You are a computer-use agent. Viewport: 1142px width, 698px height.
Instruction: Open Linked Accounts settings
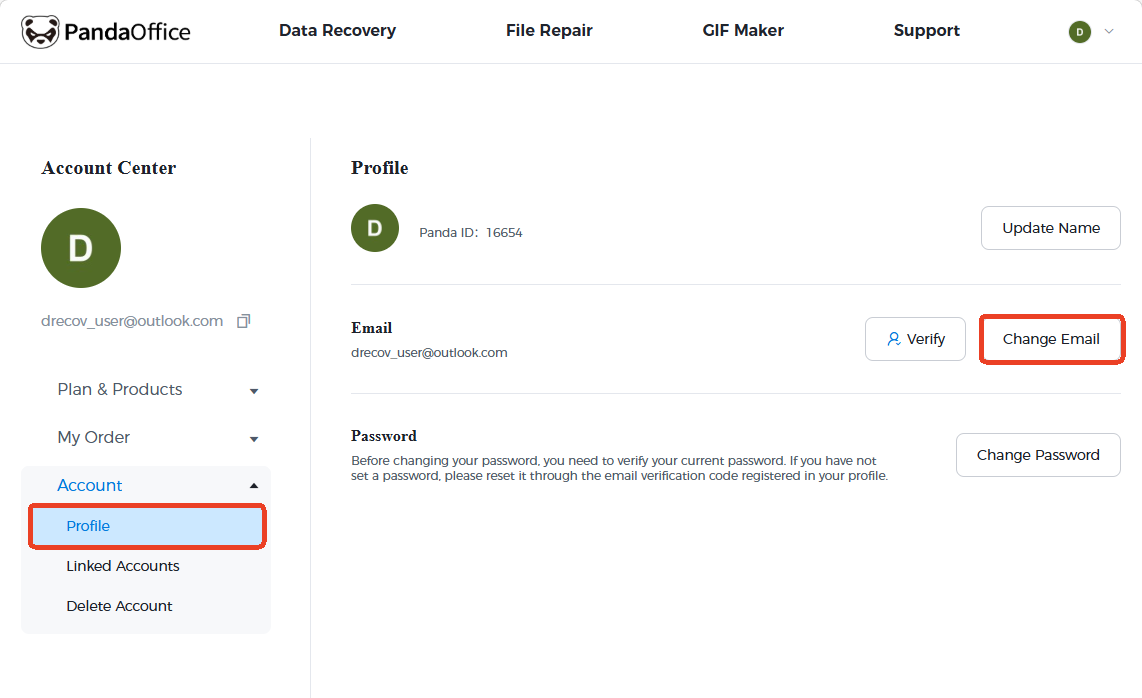click(123, 566)
